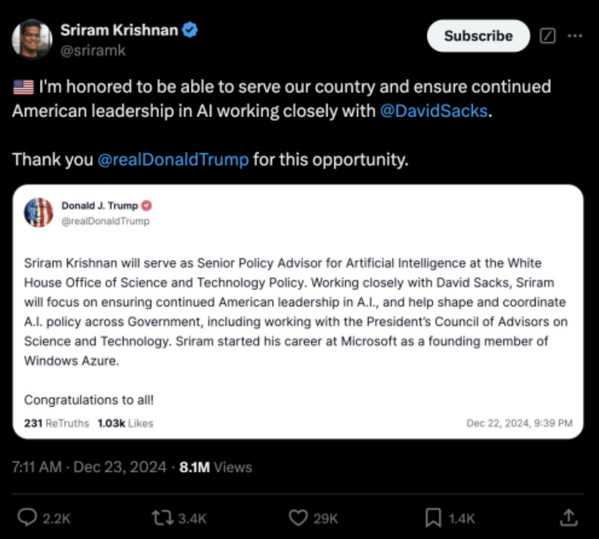
Task: Click the Subscribe button
Action: pyautogui.click(x=478, y=36)
